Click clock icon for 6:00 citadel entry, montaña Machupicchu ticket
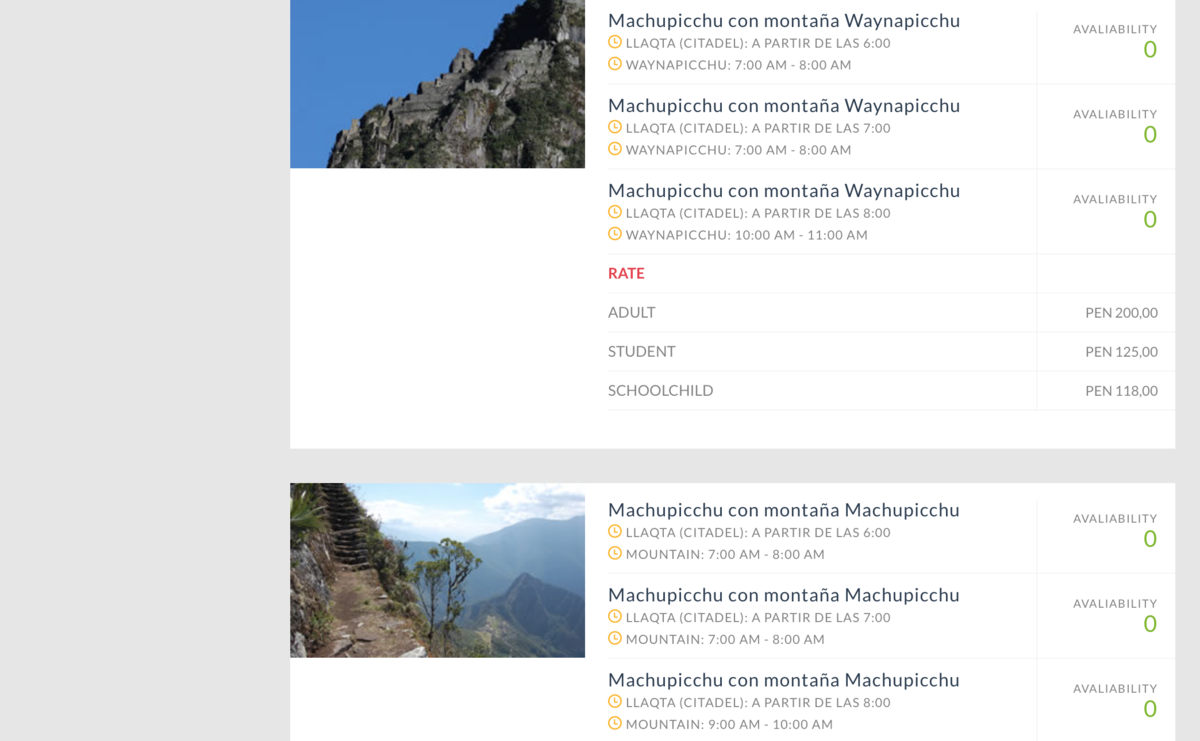This screenshot has height=741, width=1200. pos(615,531)
